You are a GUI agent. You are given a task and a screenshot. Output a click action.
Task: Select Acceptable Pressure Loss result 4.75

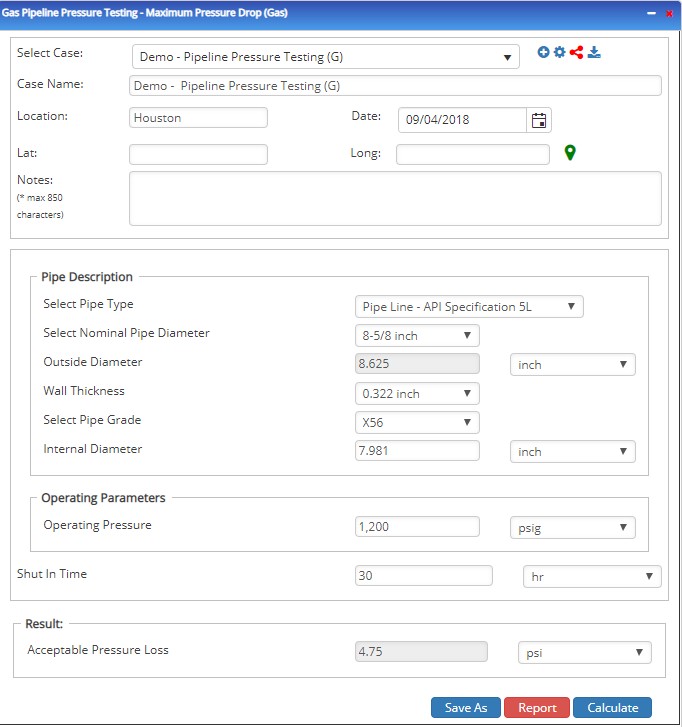click(x=421, y=651)
